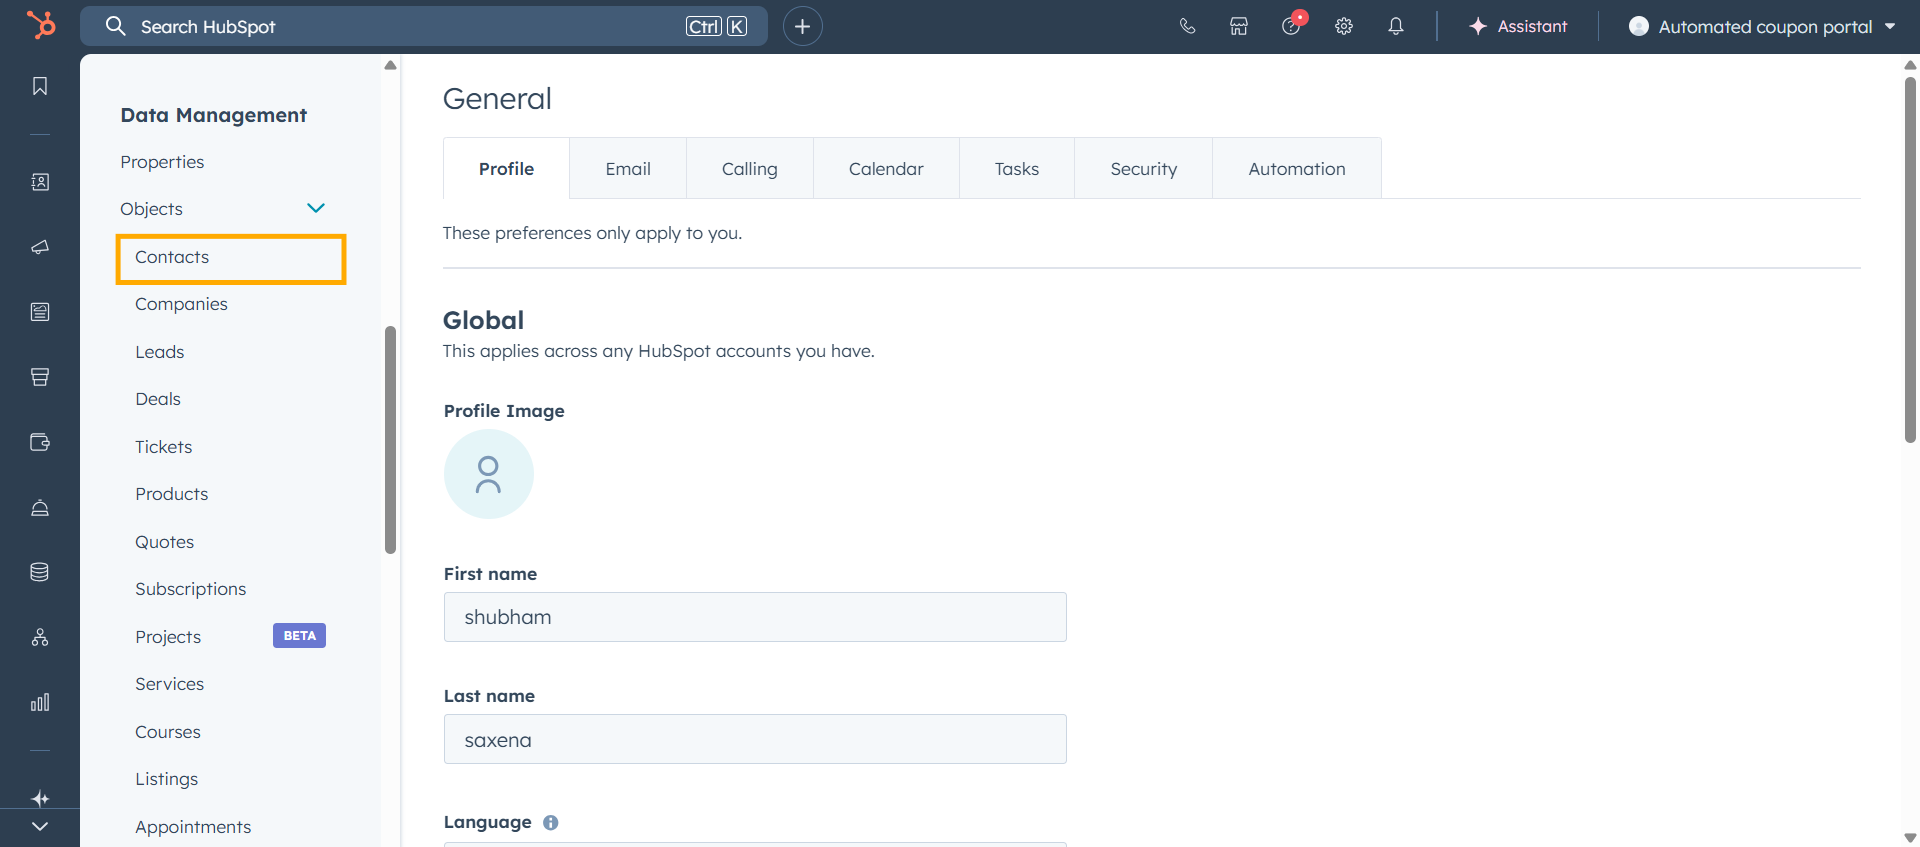1920x847 pixels.
Task: Open the reporting bar chart icon
Action: click(x=40, y=703)
